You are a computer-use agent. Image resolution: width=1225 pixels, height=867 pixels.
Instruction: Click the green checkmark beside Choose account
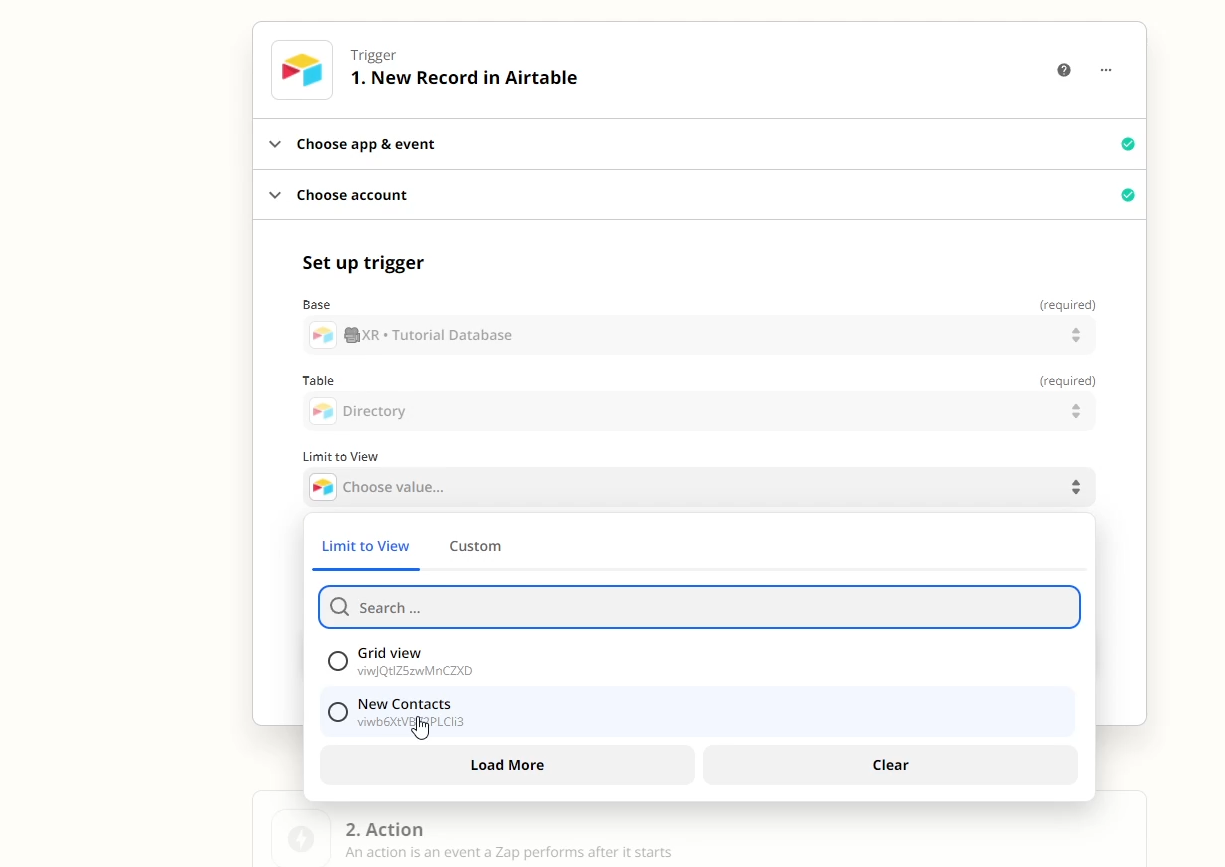pos(1128,195)
